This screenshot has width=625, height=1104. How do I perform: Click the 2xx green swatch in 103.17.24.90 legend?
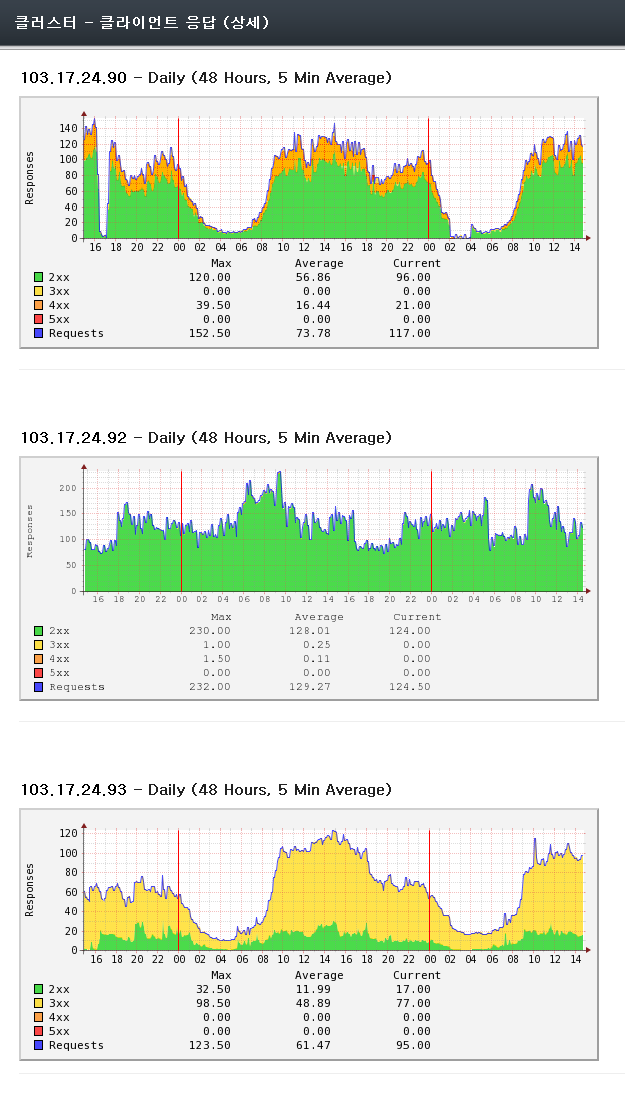39,277
